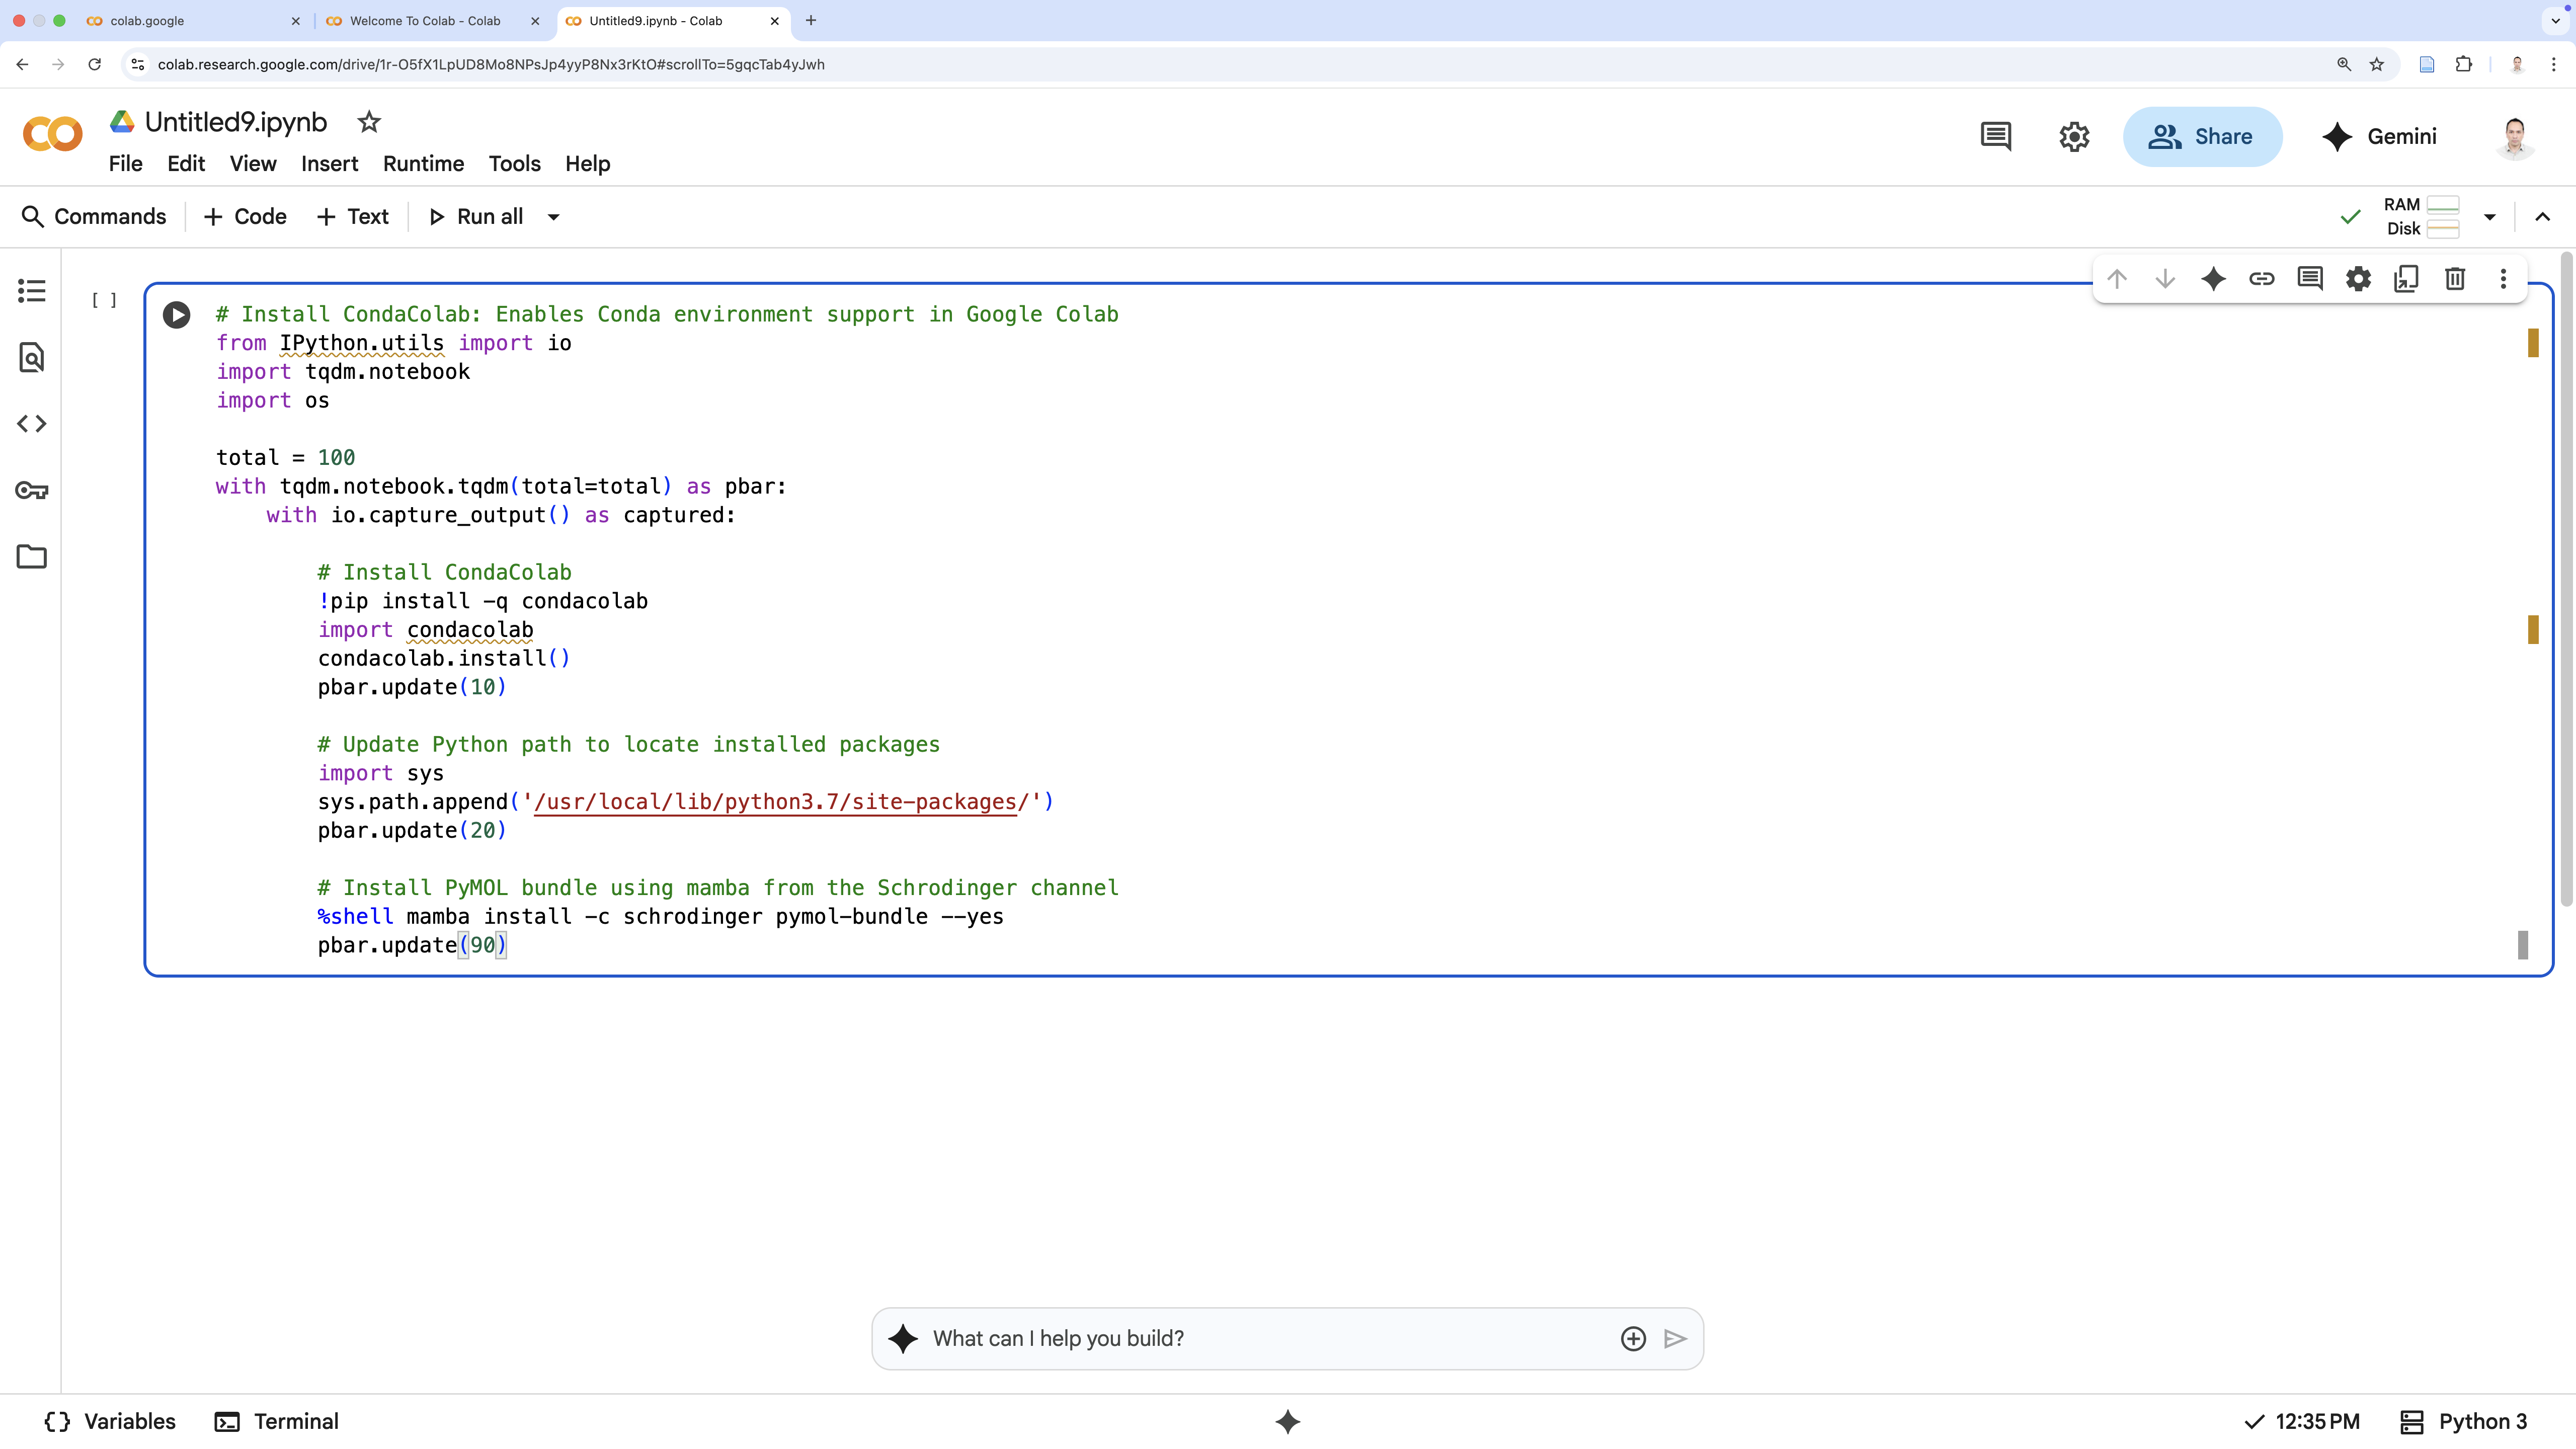Open the Files folder sidebar icon
2576x1449 pixels.
pyautogui.click(x=32, y=557)
